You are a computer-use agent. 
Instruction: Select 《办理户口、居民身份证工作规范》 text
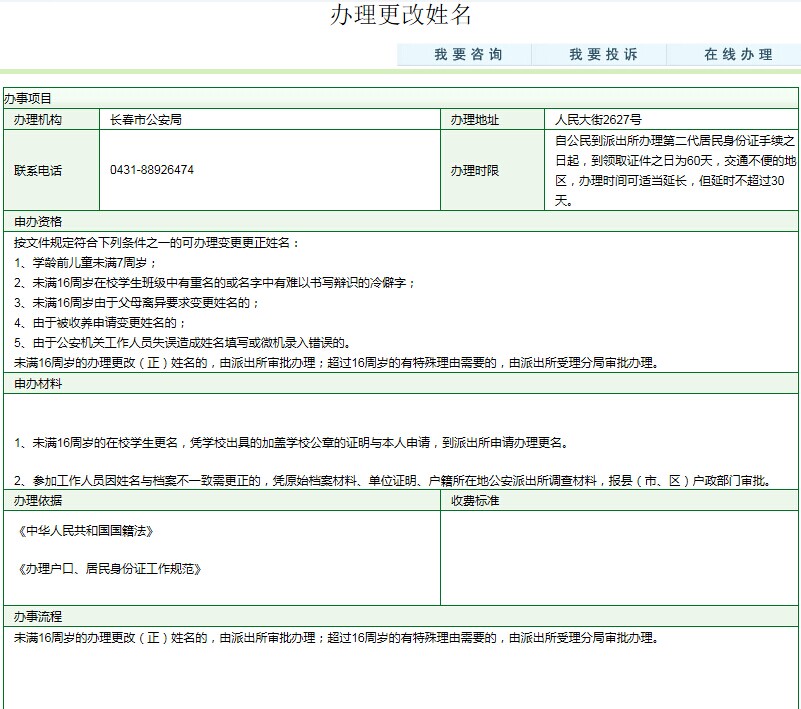pyautogui.click(x=108, y=569)
